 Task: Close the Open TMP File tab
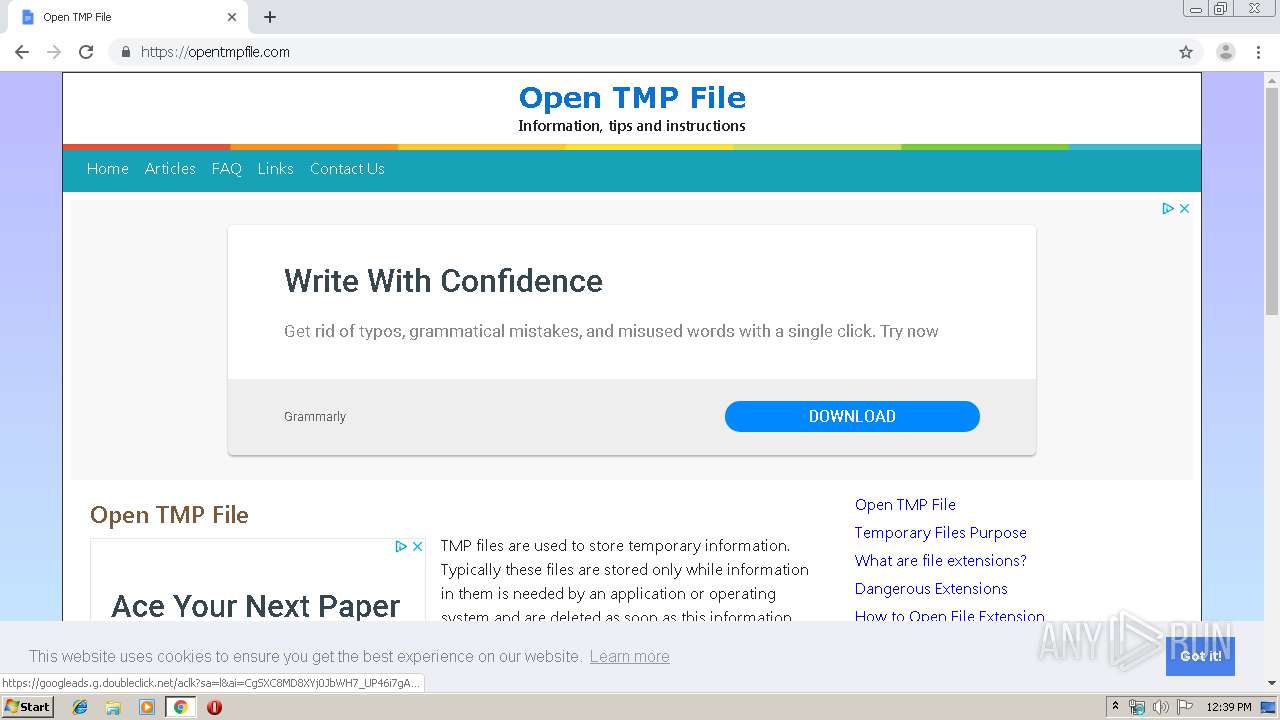[x=232, y=17]
